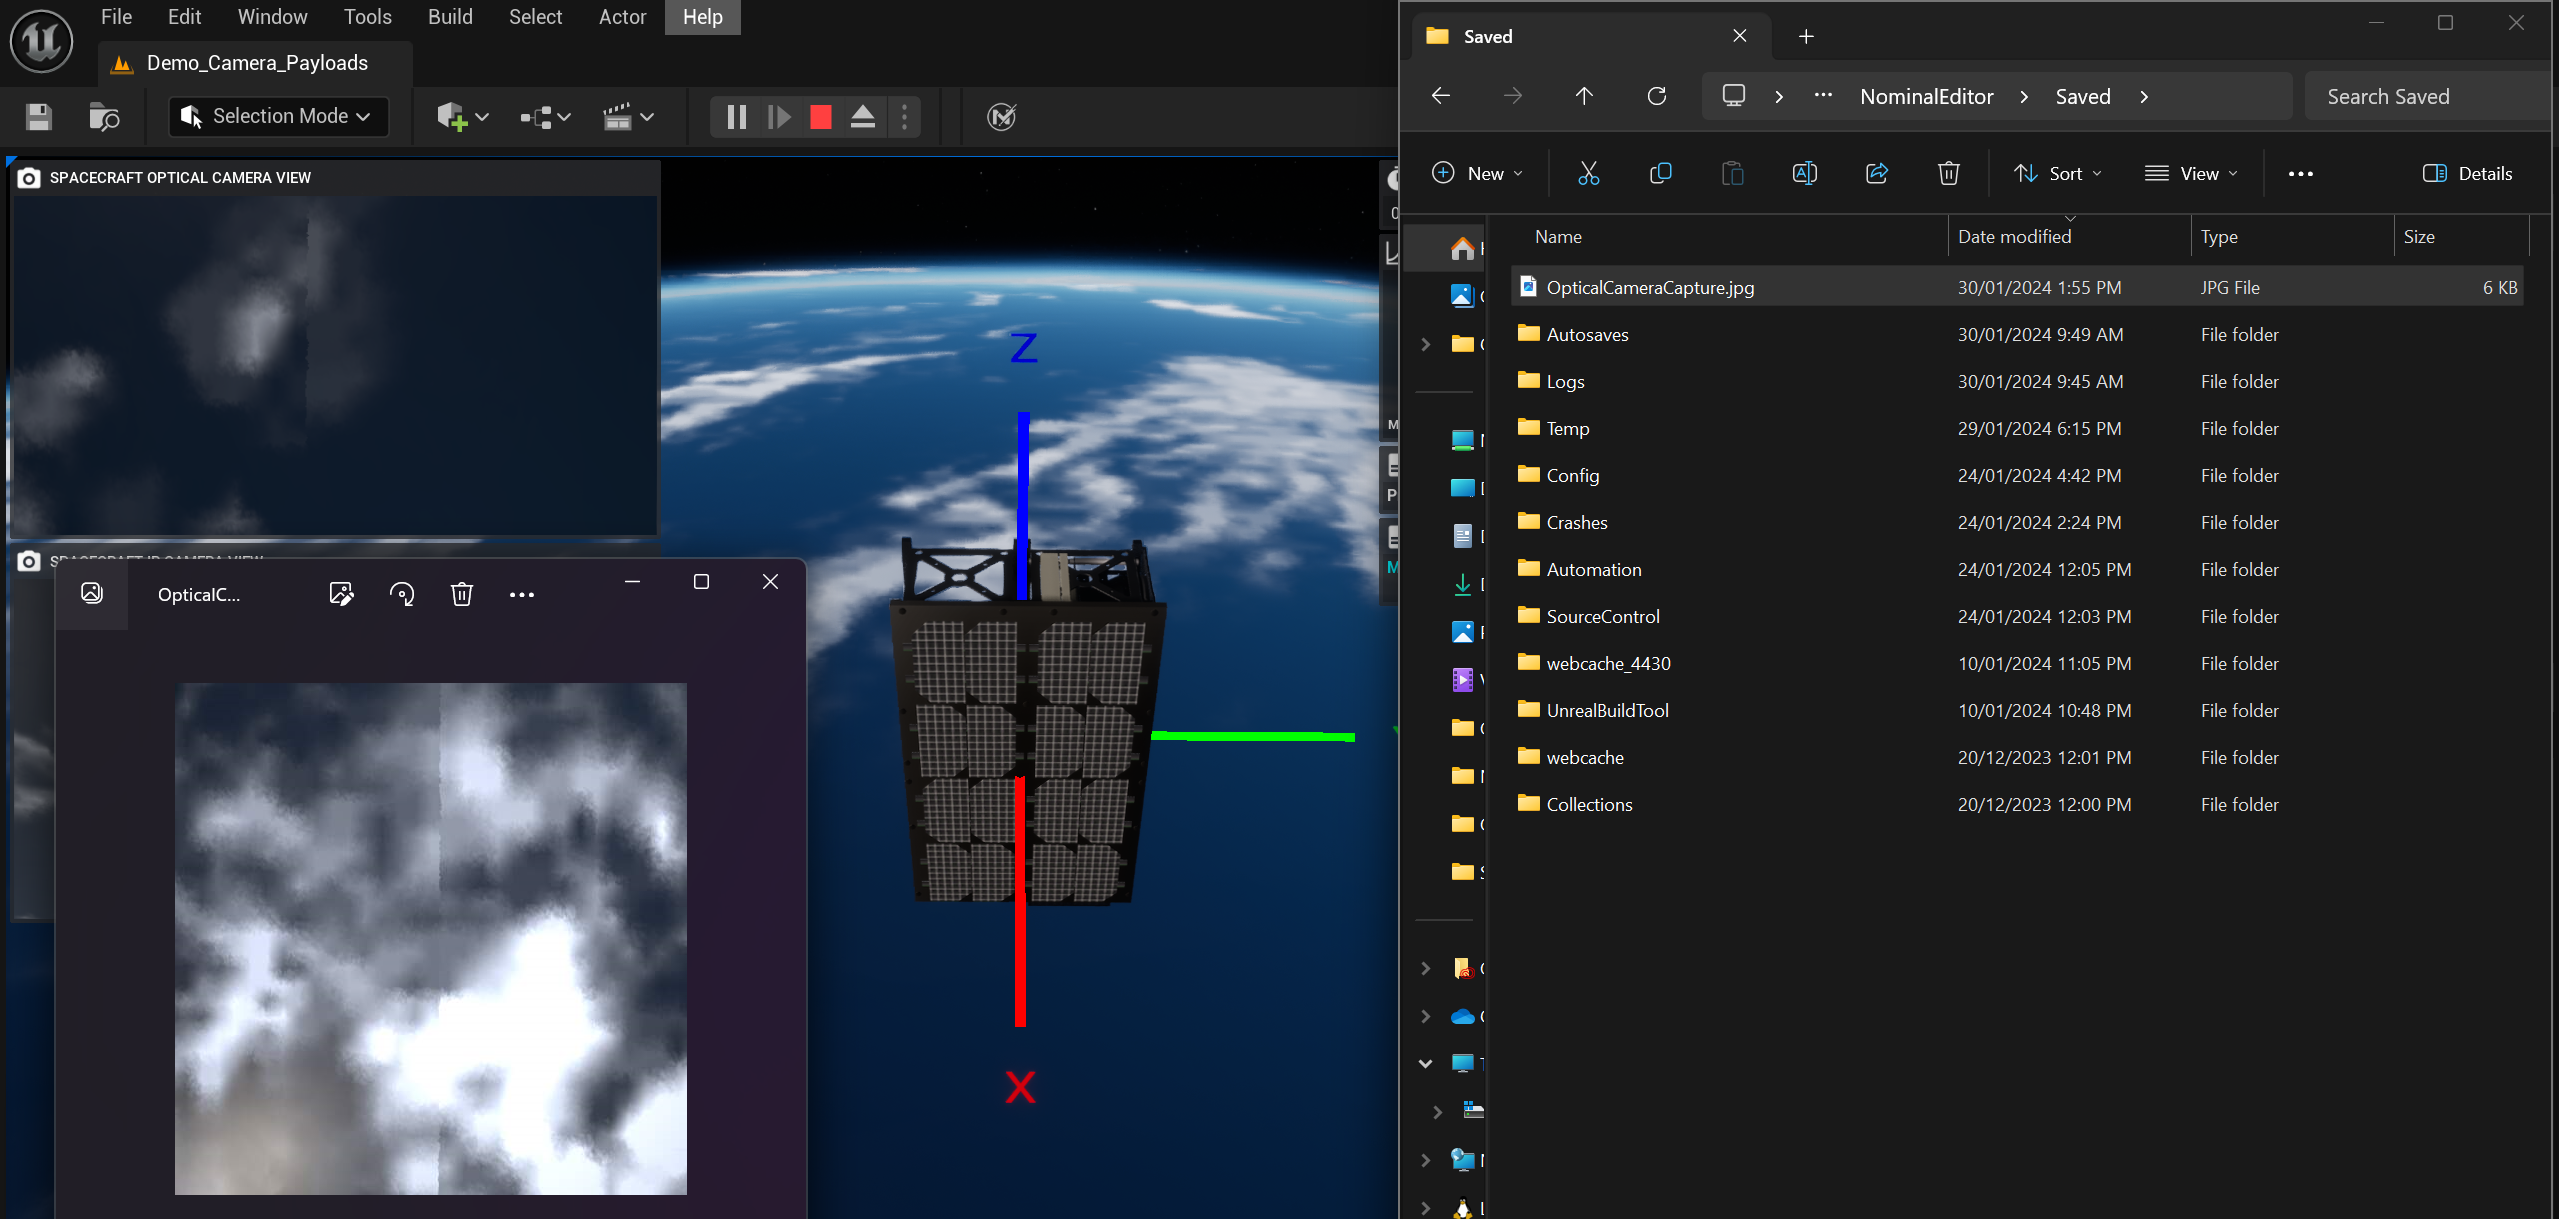
Task: Select the OpticalCameraCapture.jpg file
Action: tap(1649, 288)
